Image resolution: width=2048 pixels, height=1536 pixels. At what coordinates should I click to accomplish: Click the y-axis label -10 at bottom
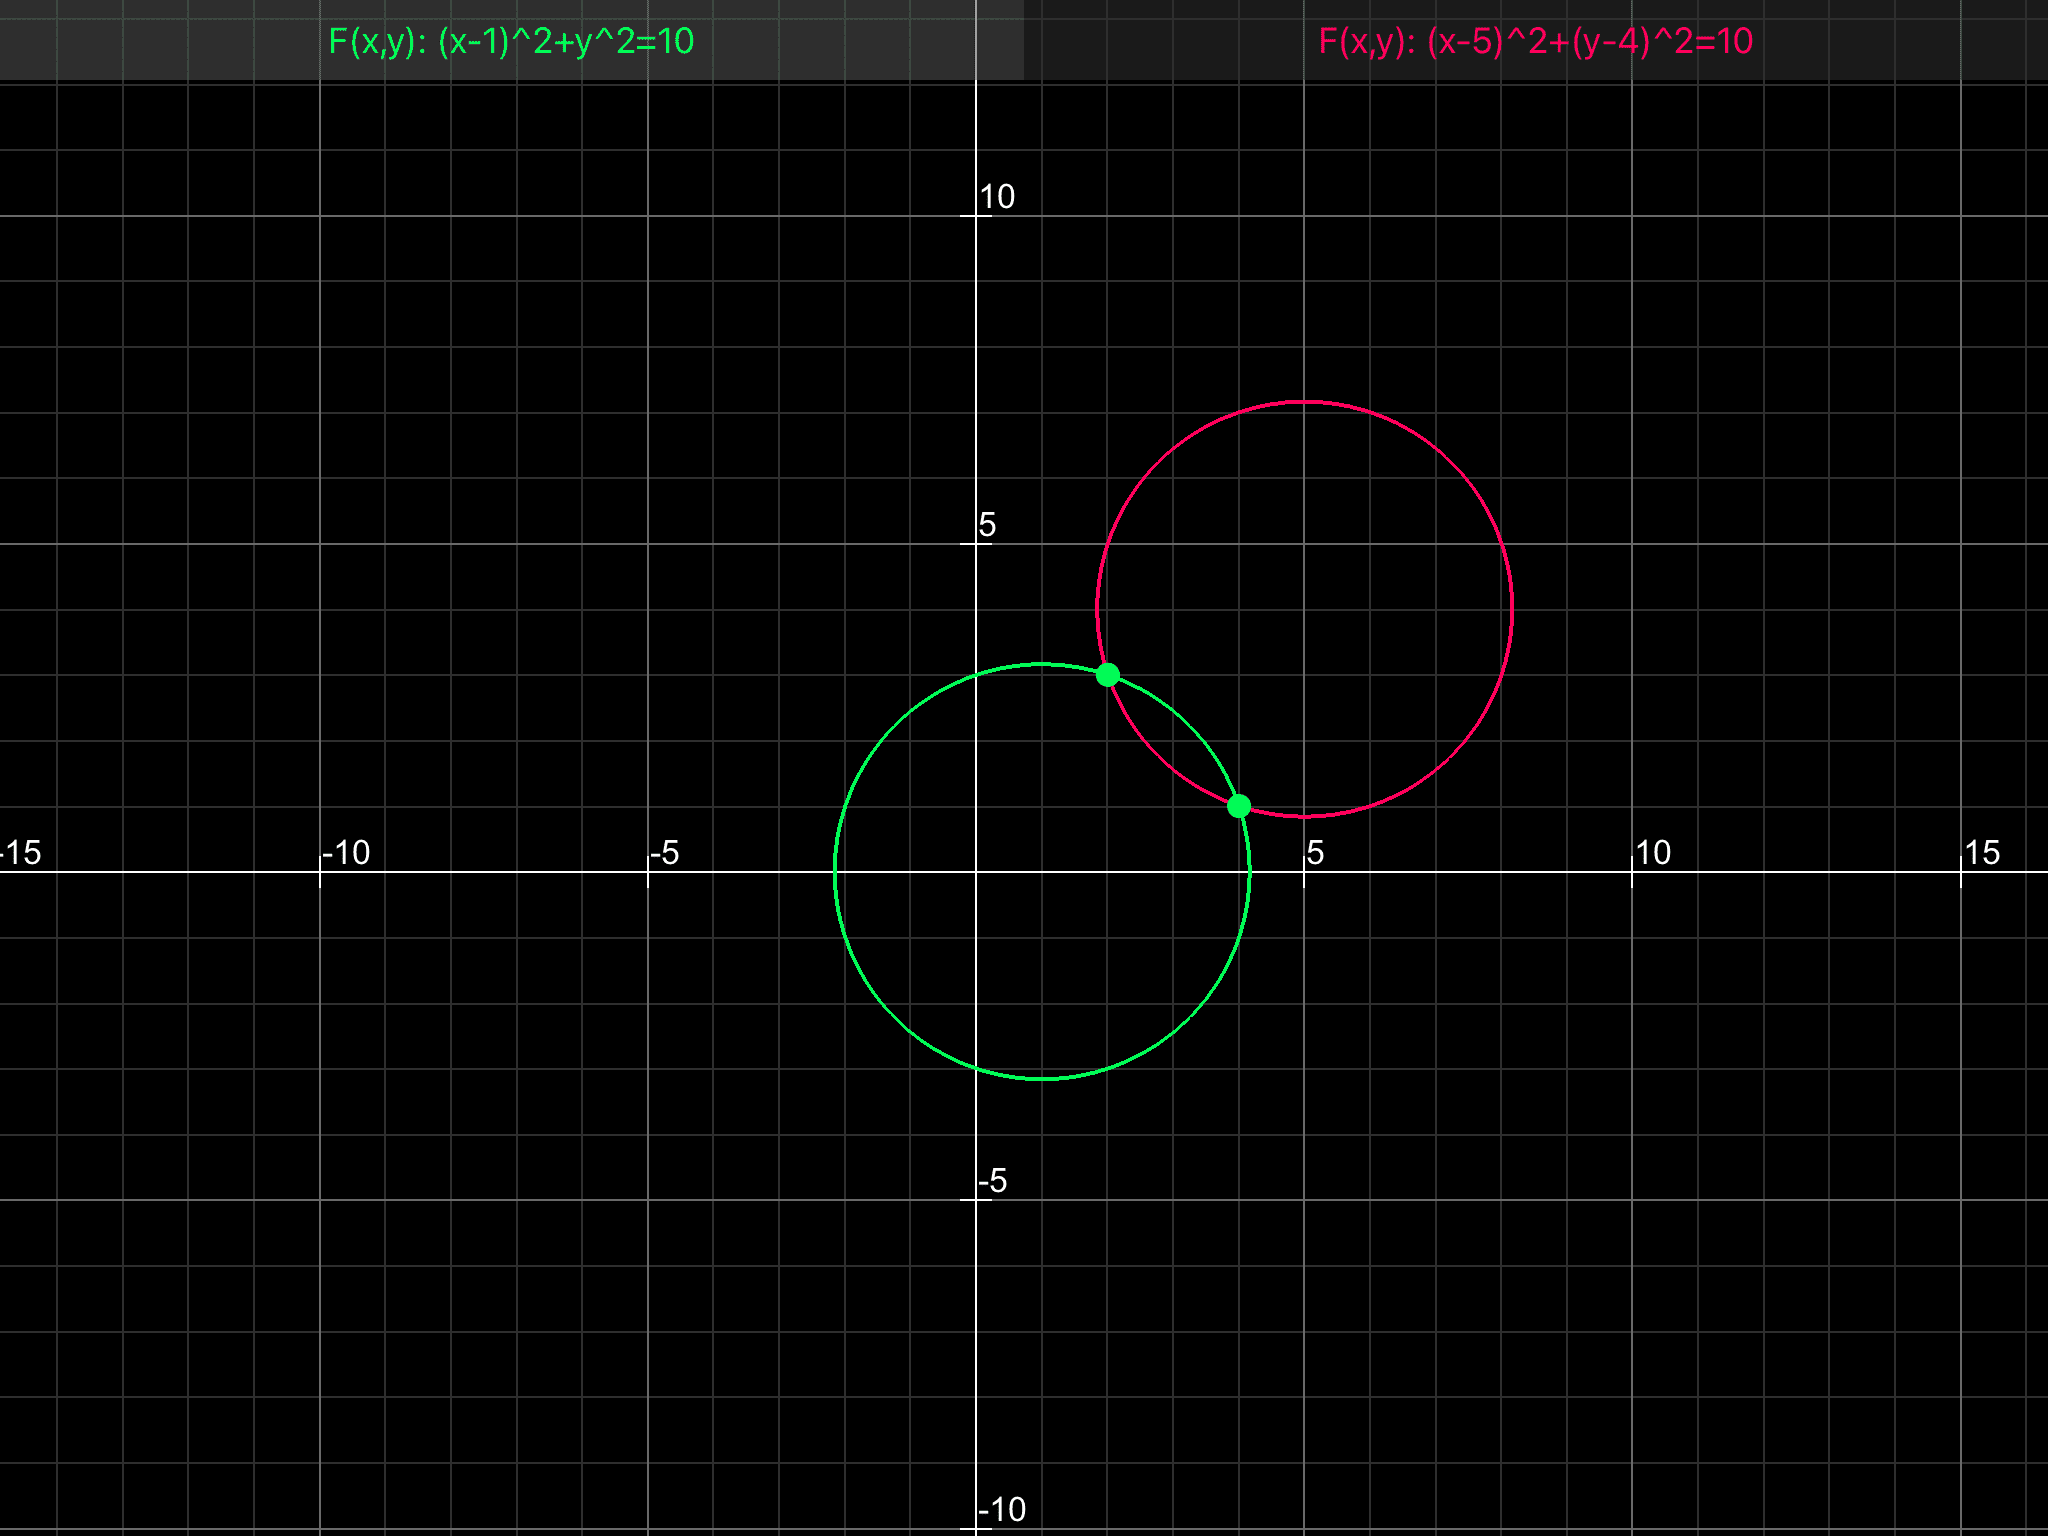tap(1002, 1509)
